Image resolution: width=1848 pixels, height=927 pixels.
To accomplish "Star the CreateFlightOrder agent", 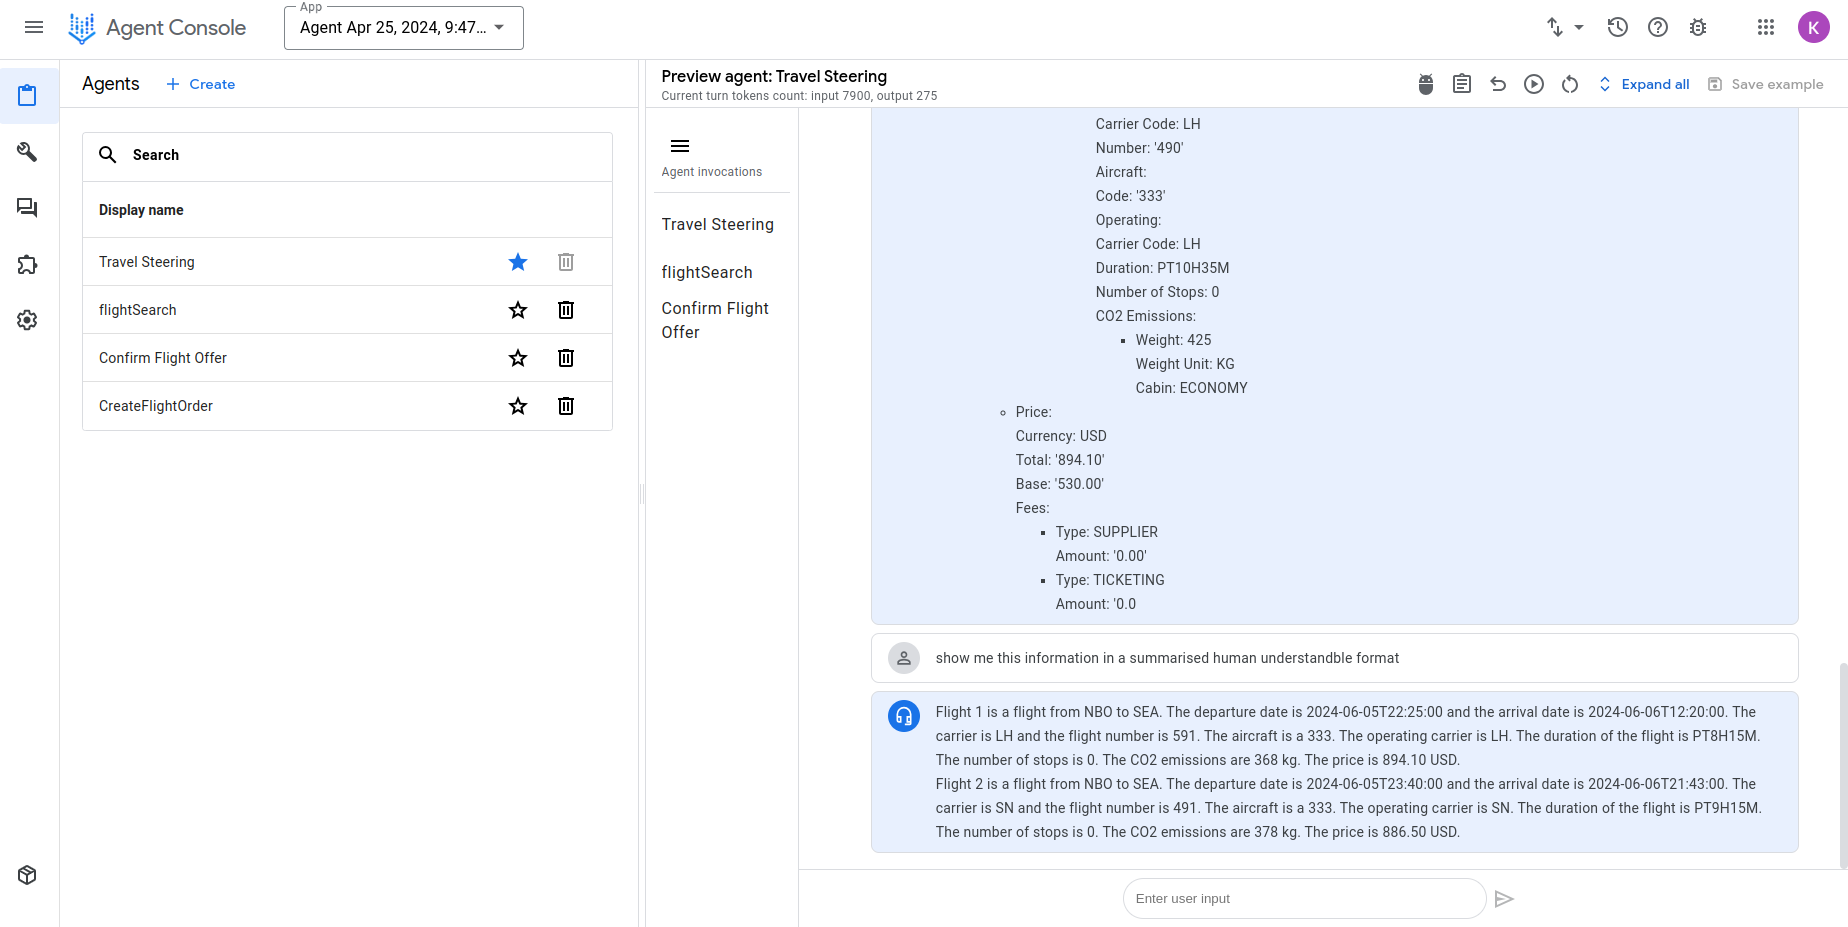I will pyautogui.click(x=517, y=406).
